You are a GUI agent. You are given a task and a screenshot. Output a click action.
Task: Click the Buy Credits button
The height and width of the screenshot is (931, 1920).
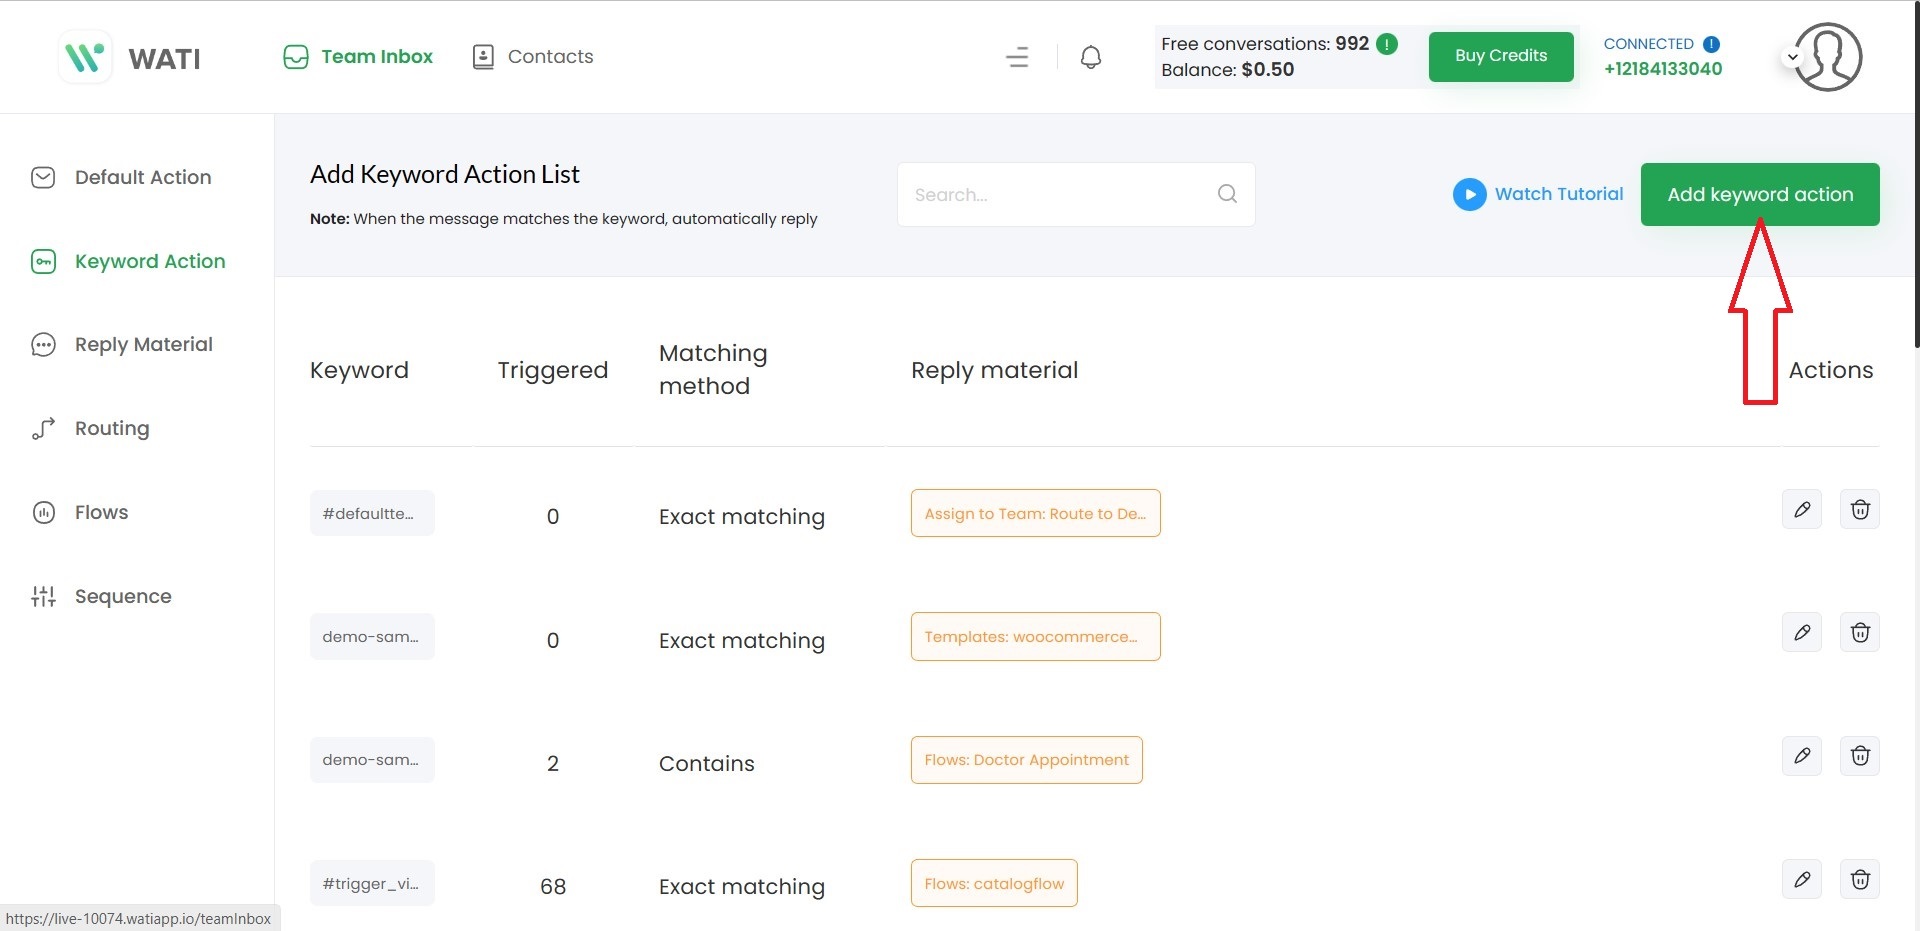[1500, 57]
